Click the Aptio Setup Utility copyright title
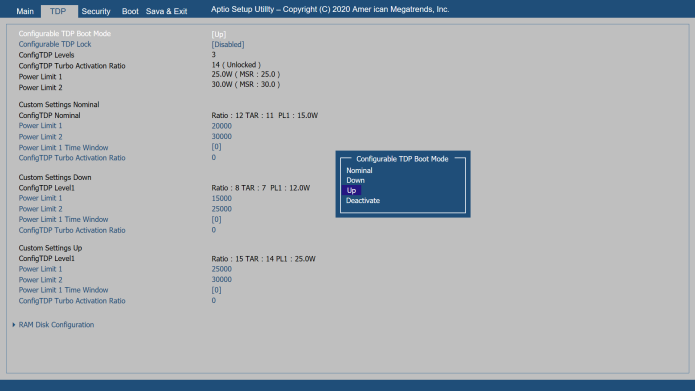 [330, 9]
